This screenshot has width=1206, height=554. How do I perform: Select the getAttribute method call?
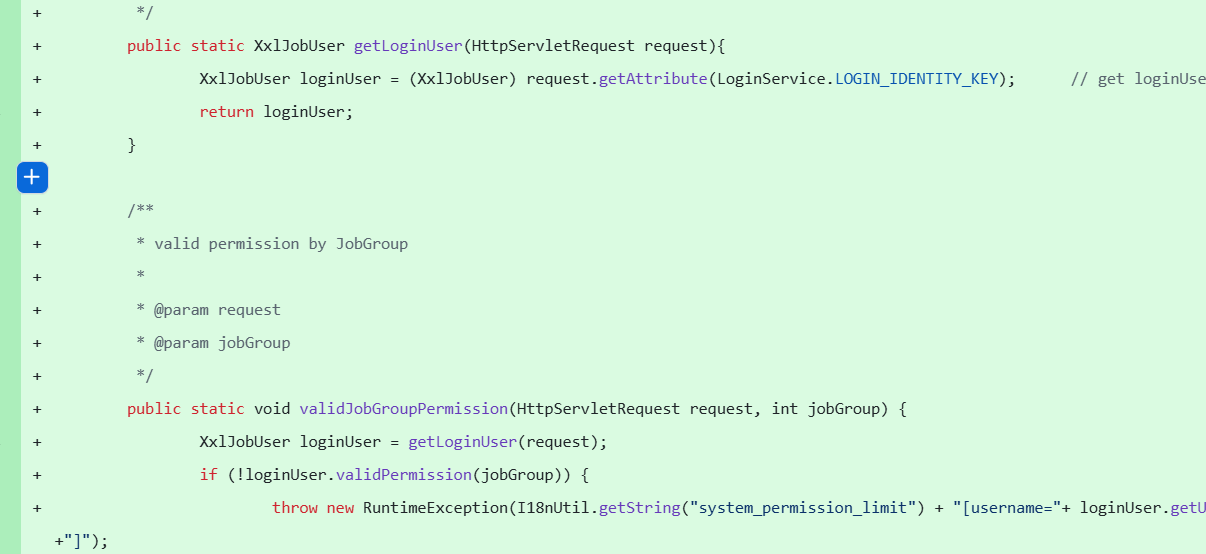pos(652,79)
